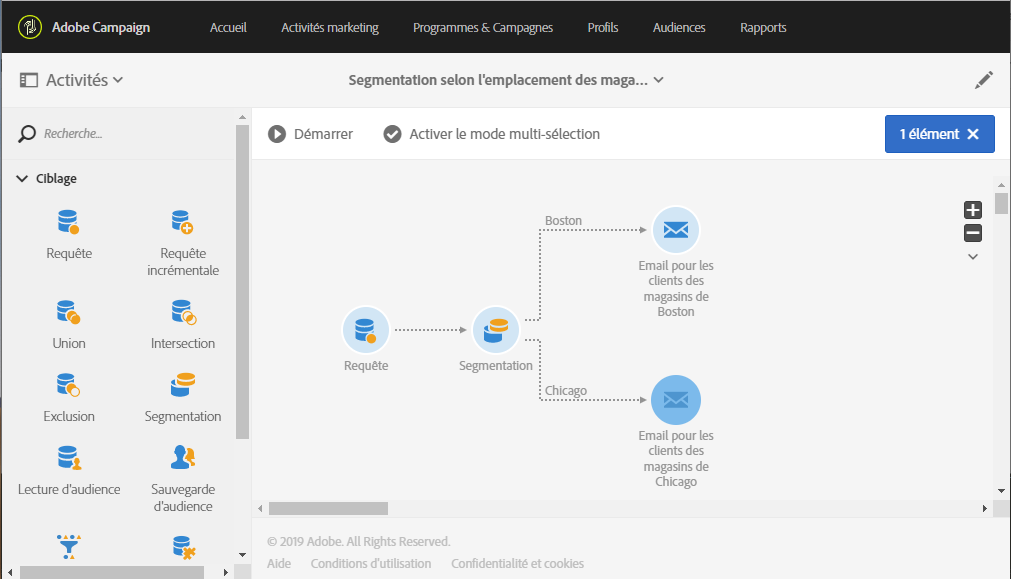
Task: Open the Conditions d'utilisation link
Action: (x=371, y=563)
